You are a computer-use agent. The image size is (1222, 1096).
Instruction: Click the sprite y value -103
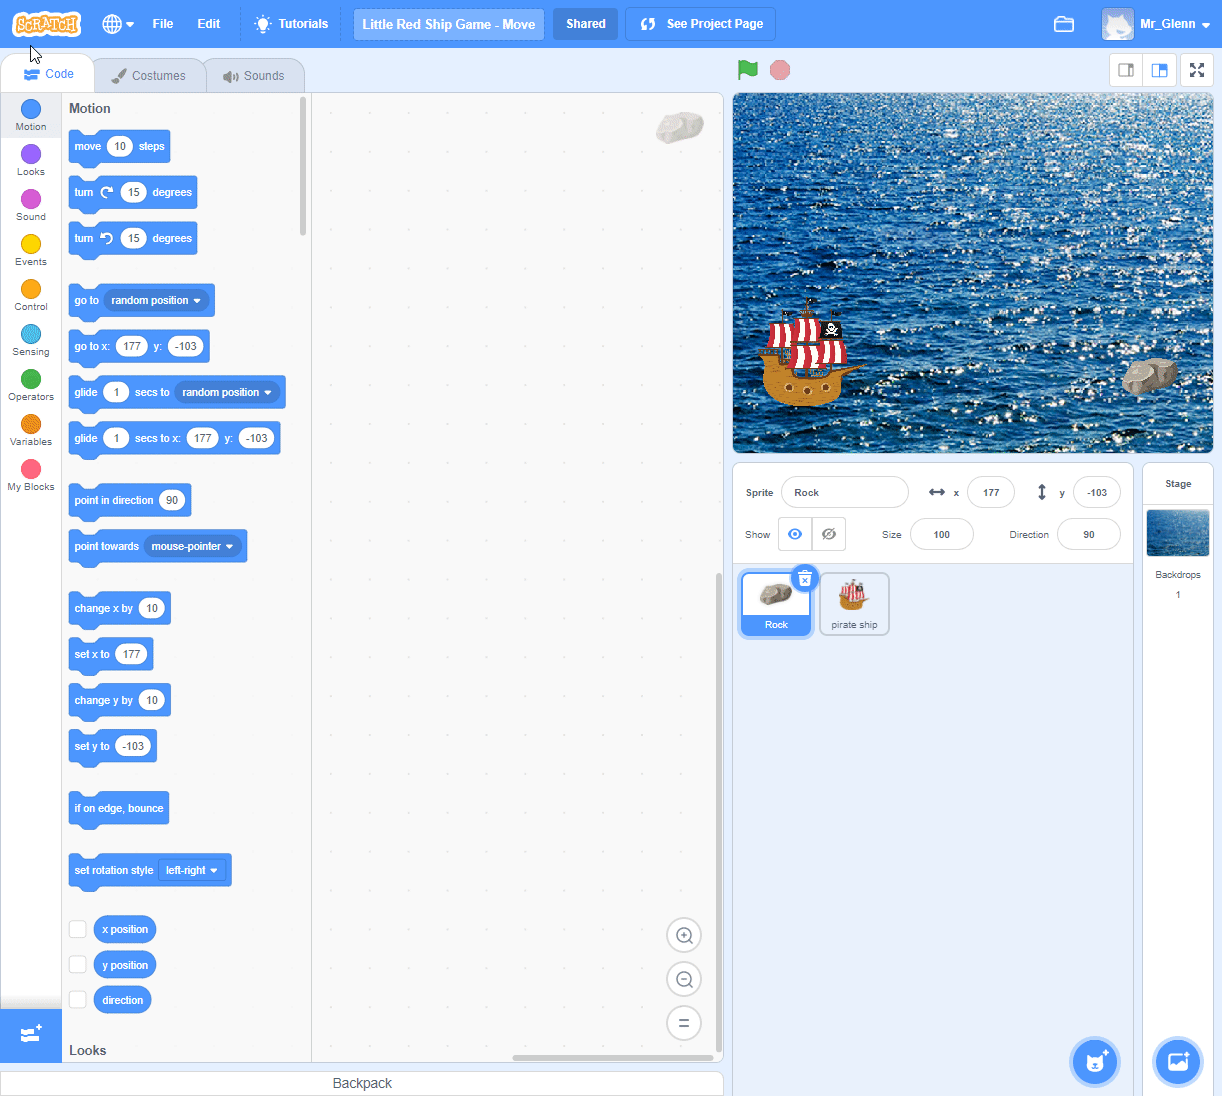click(x=1097, y=493)
